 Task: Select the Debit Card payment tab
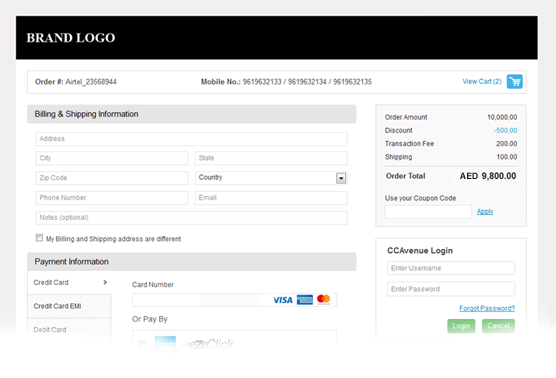point(70,330)
